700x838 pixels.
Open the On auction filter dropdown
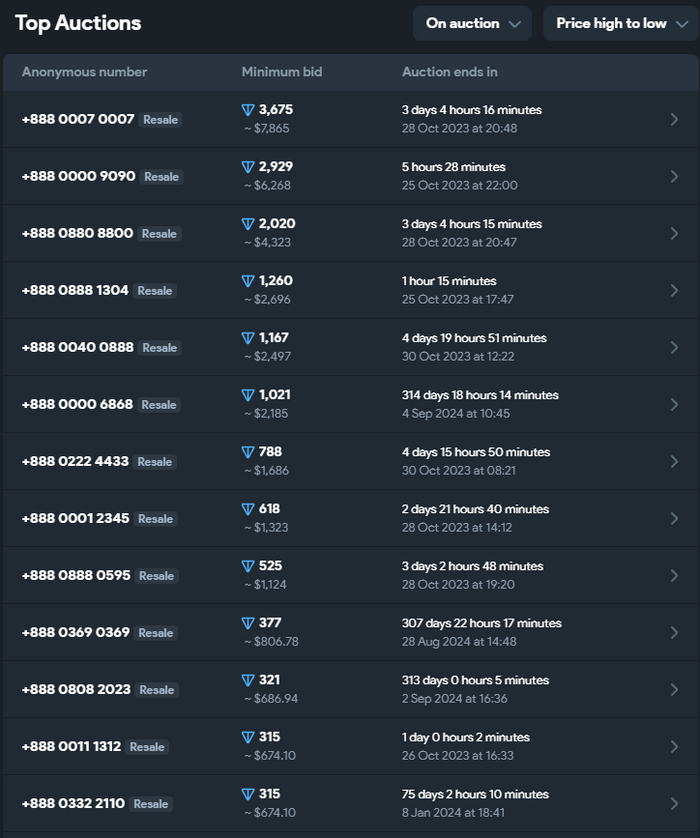pos(473,23)
